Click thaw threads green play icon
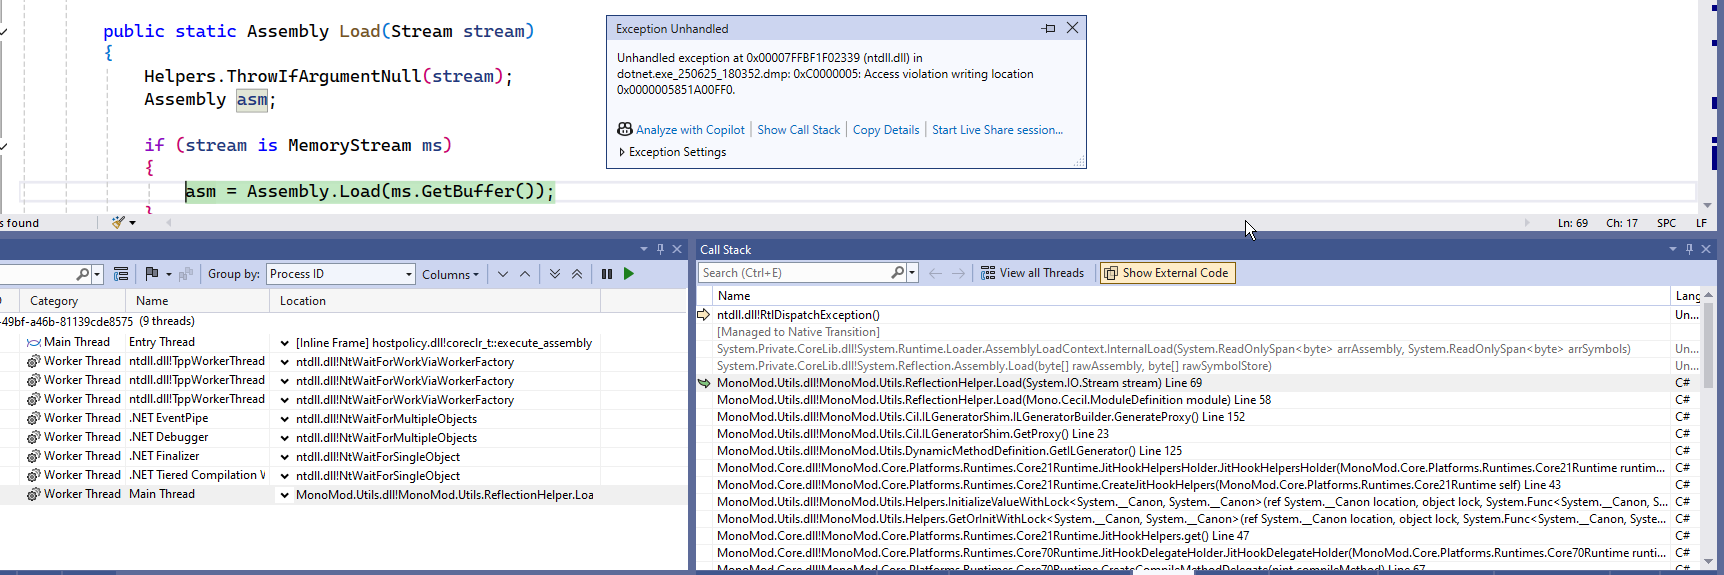1724x575 pixels. point(629,274)
